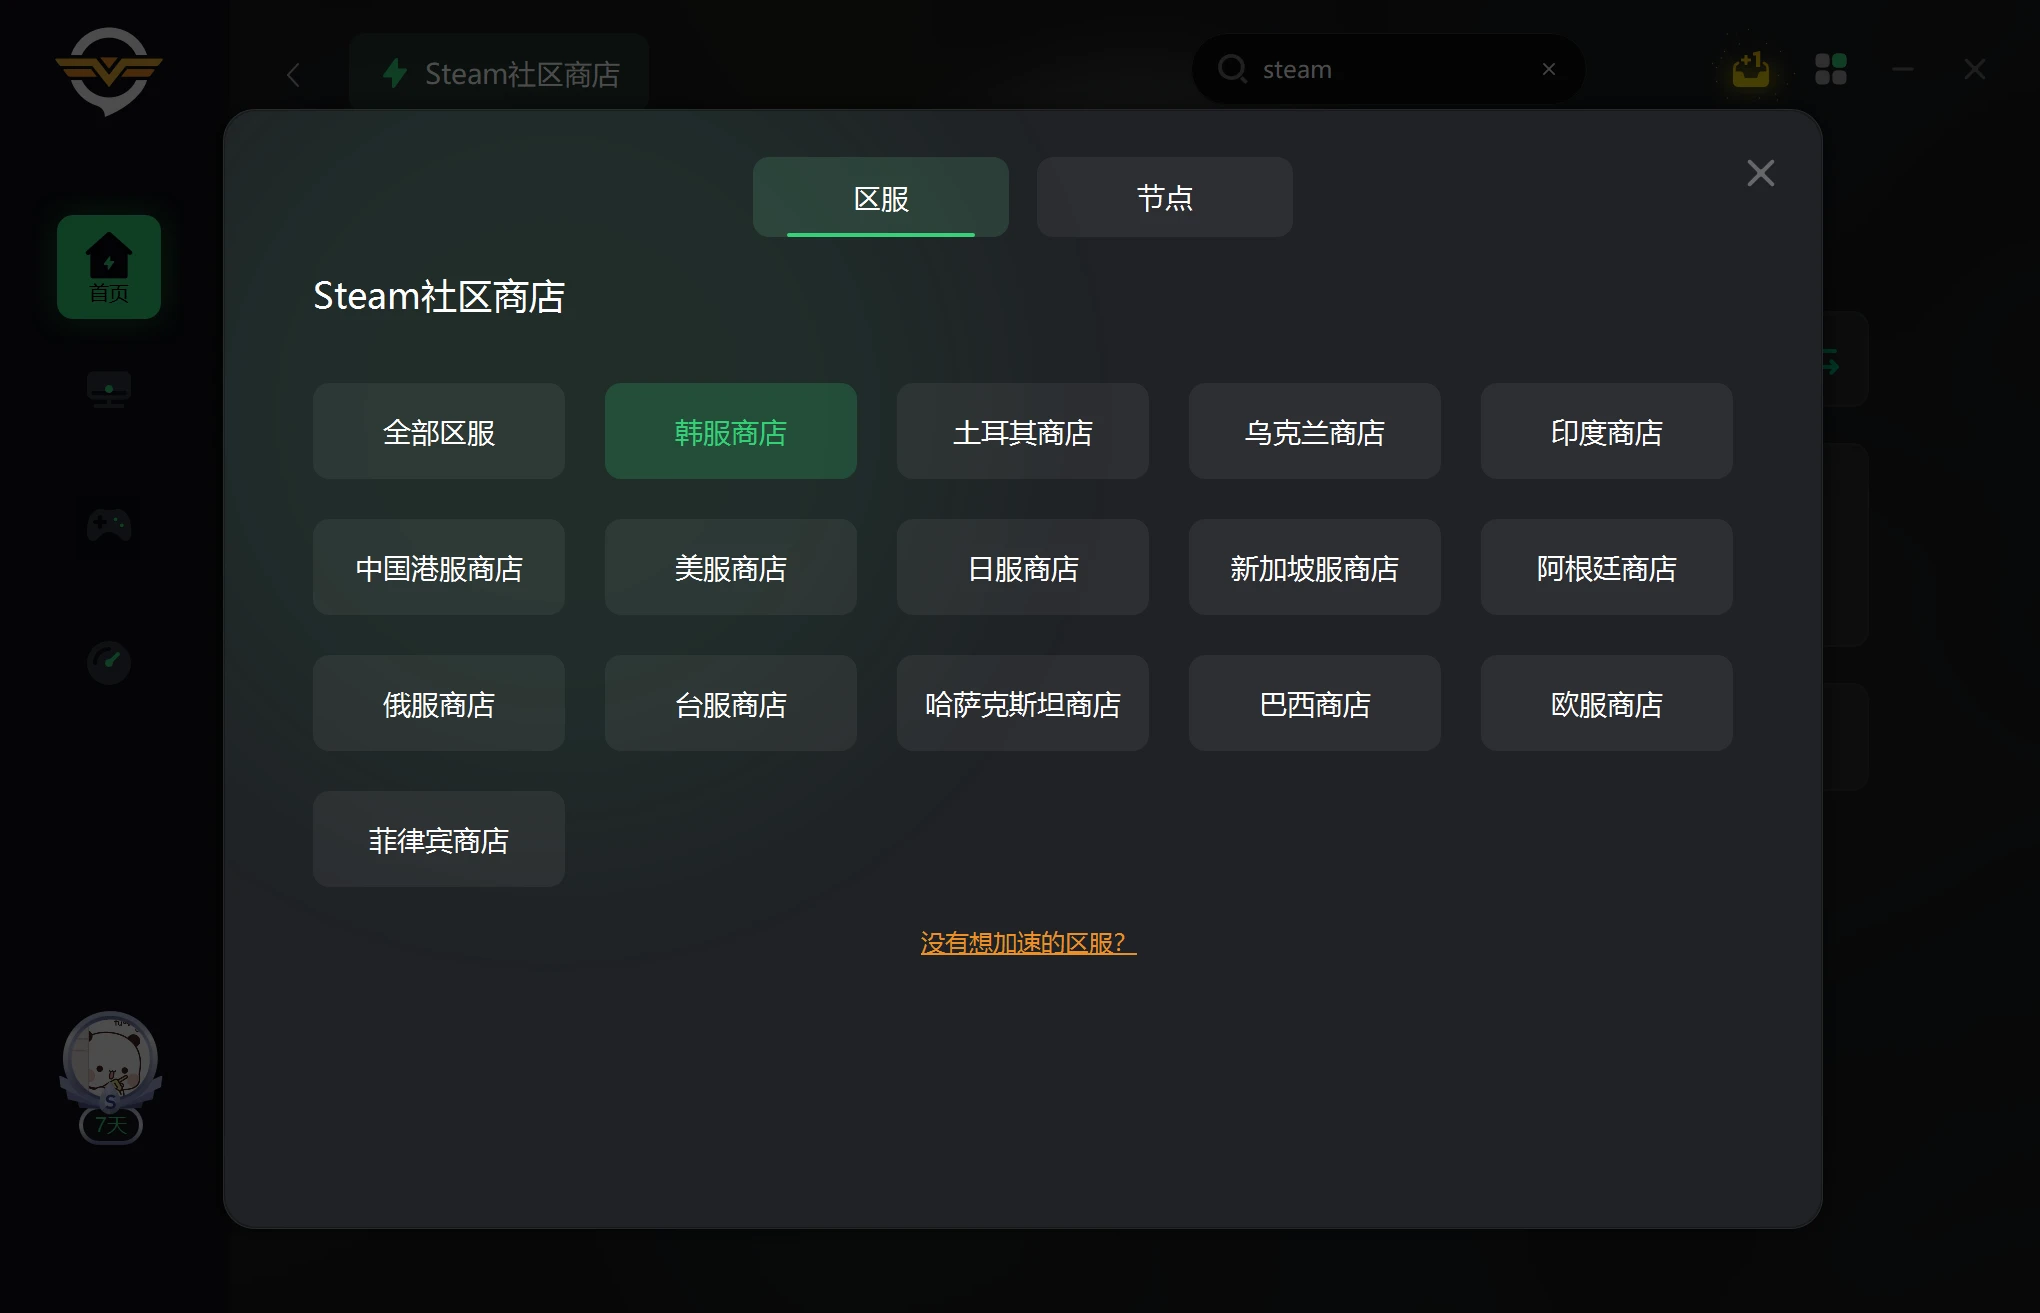
Task: Pick 台服商店 region
Action: 731,703
